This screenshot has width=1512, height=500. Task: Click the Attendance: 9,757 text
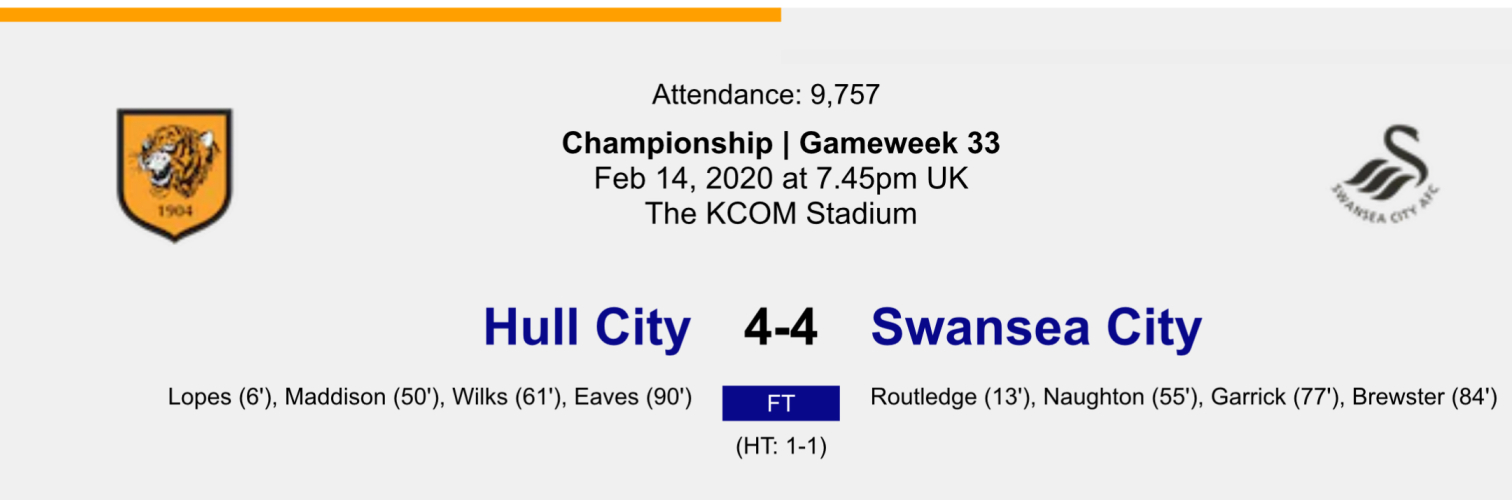[766, 96]
